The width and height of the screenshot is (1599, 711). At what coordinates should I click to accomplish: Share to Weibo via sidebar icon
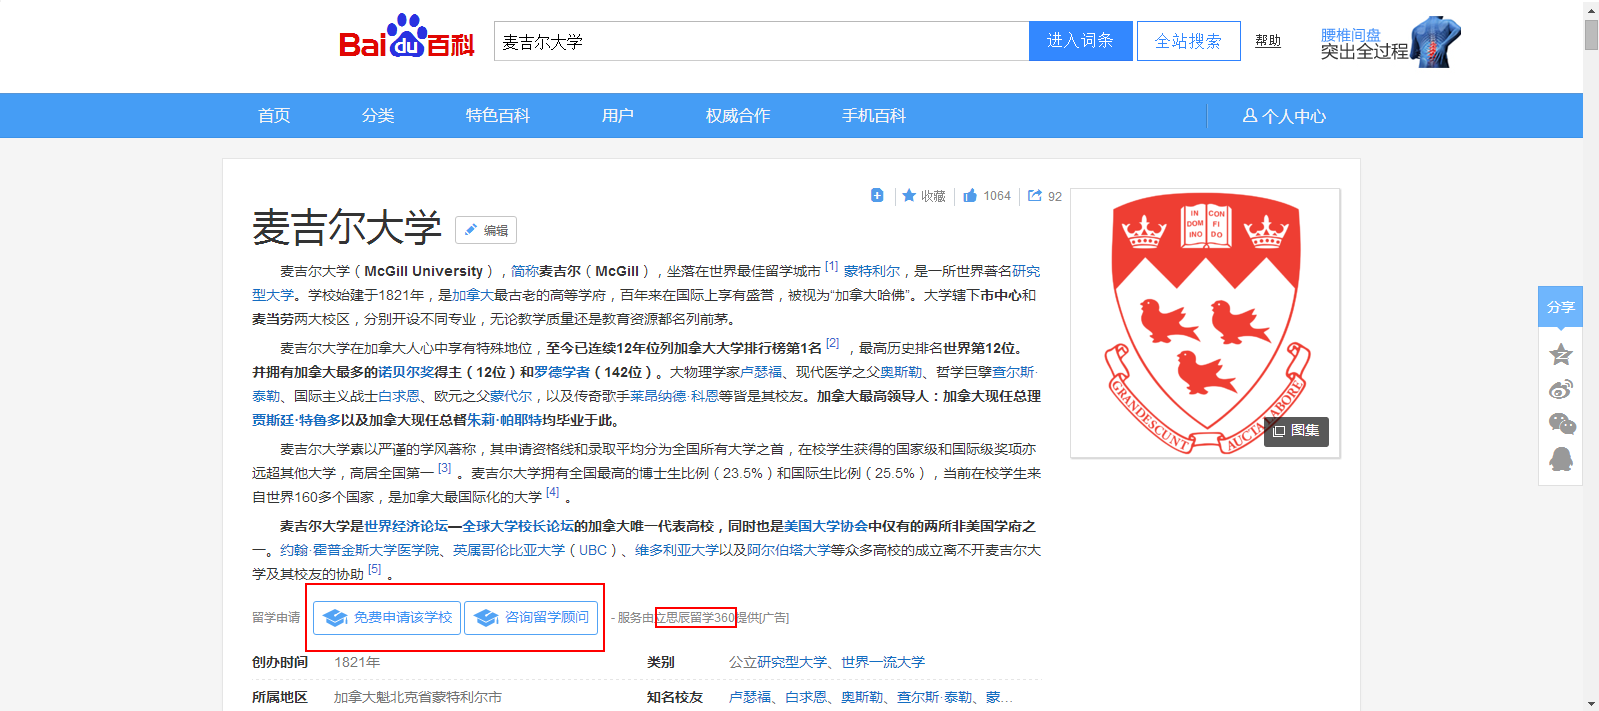[x=1560, y=389]
